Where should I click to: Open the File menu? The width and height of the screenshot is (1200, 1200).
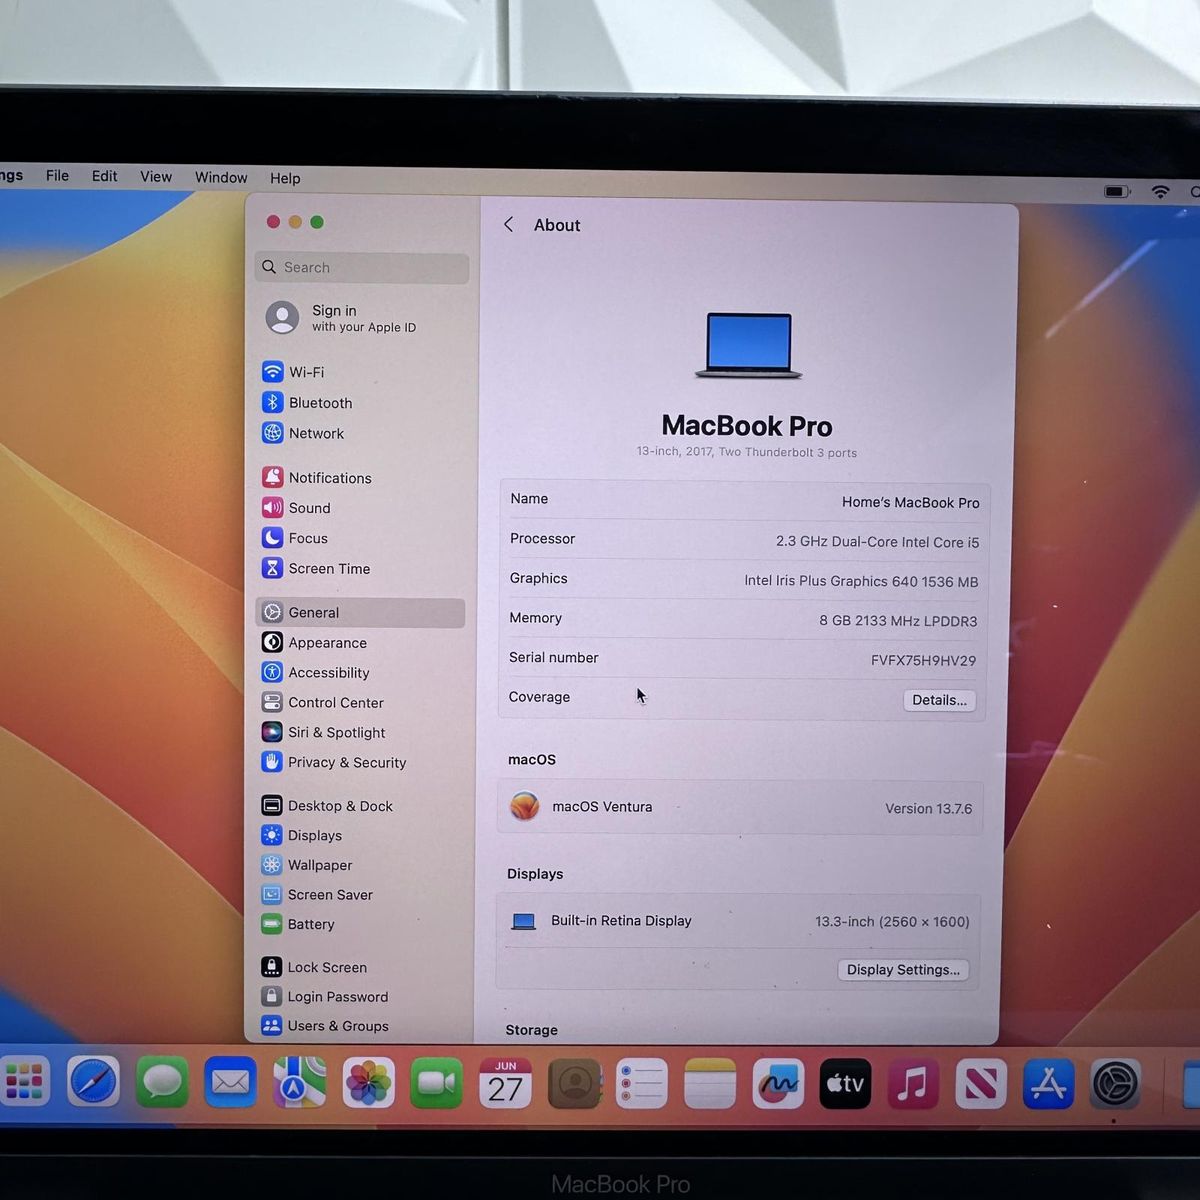(x=57, y=176)
